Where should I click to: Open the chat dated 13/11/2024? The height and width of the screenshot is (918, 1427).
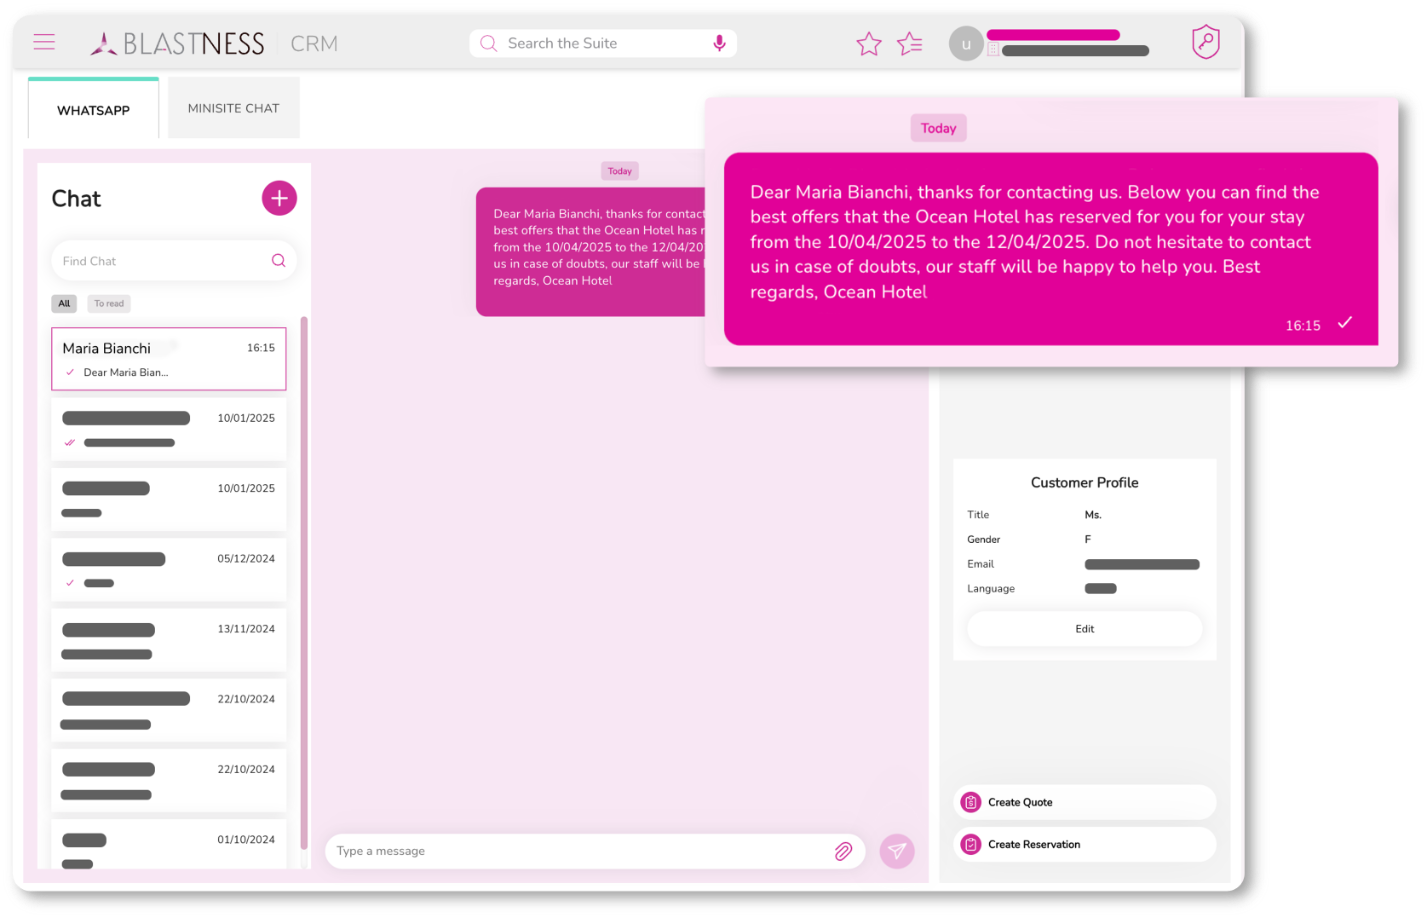(169, 640)
